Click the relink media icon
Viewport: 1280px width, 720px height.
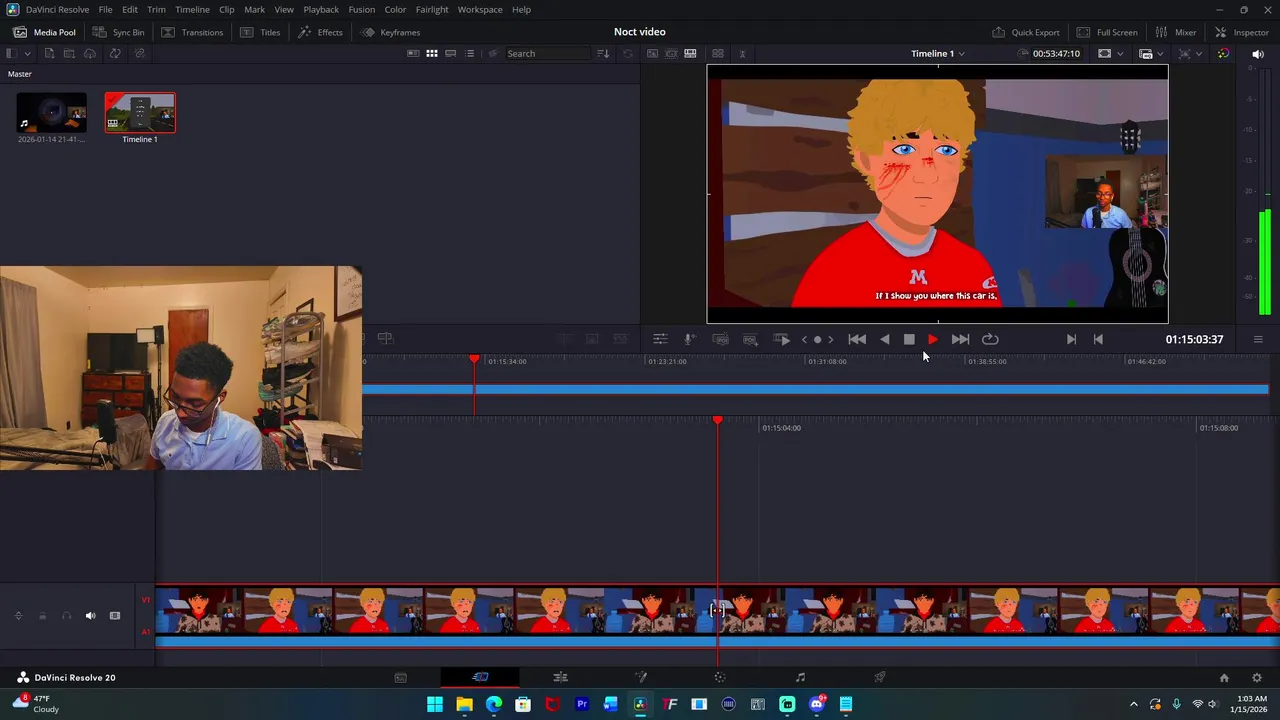coord(139,53)
